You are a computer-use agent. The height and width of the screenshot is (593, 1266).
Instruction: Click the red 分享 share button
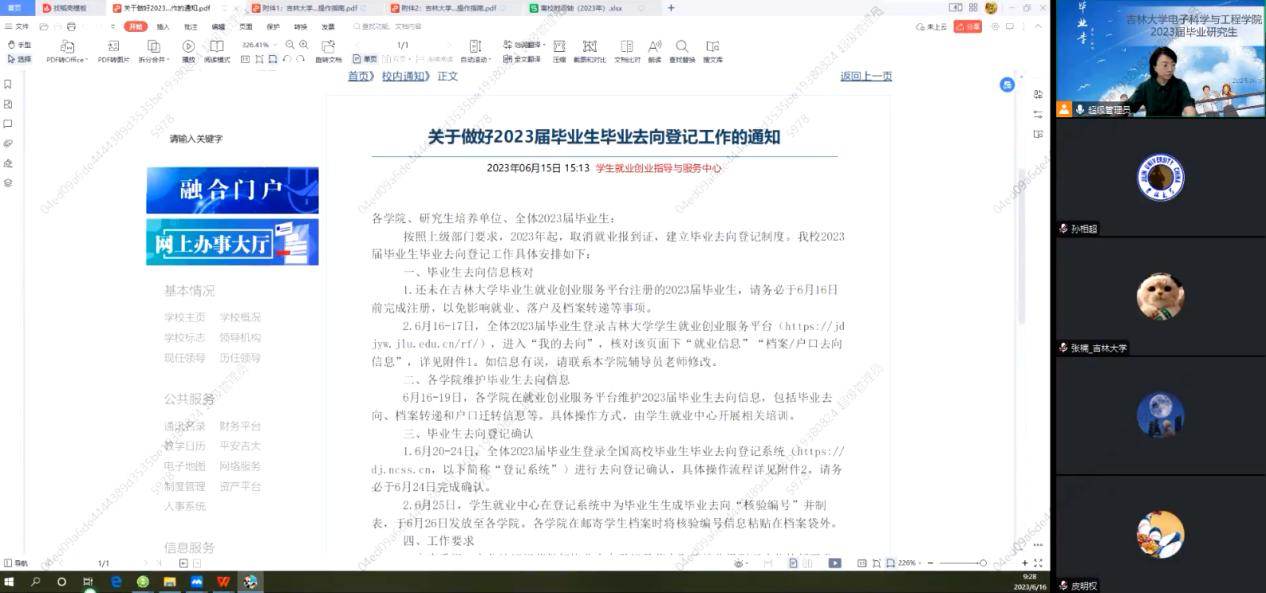click(967, 27)
